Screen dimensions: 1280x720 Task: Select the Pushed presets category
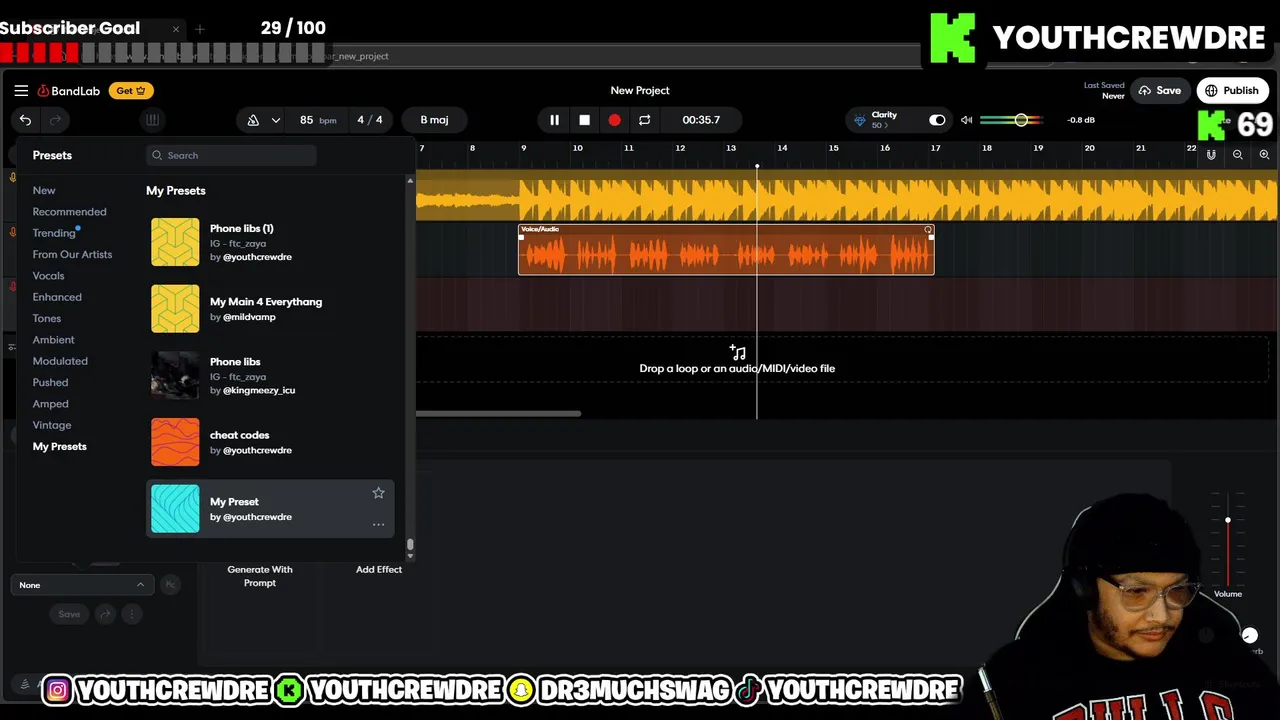pos(50,382)
